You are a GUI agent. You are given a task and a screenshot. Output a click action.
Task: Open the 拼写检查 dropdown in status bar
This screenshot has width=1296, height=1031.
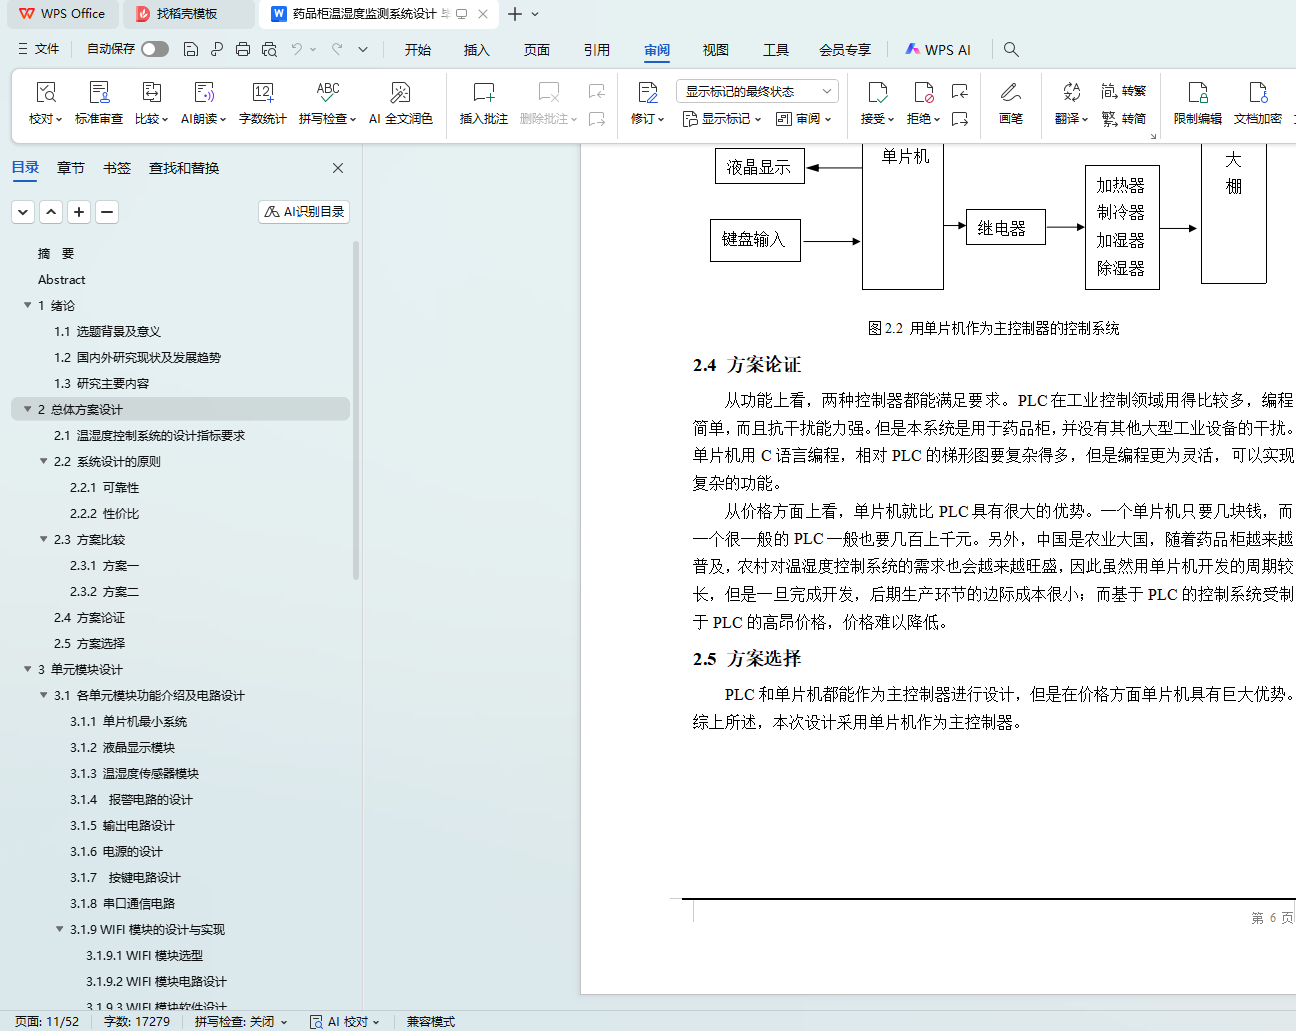pyautogui.click(x=241, y=1021)
